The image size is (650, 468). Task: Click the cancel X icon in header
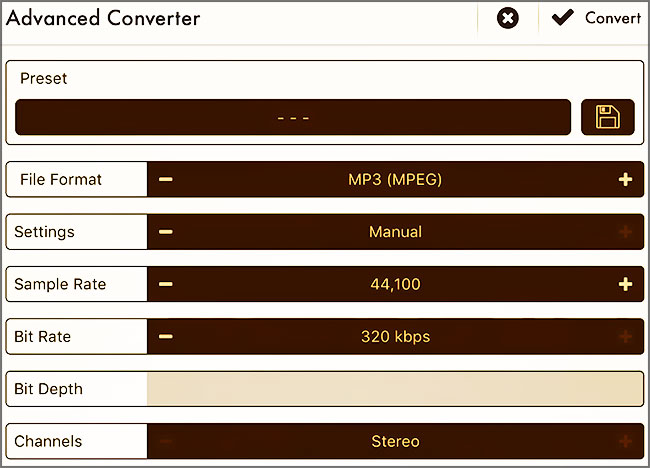click(x=507, y=18)
